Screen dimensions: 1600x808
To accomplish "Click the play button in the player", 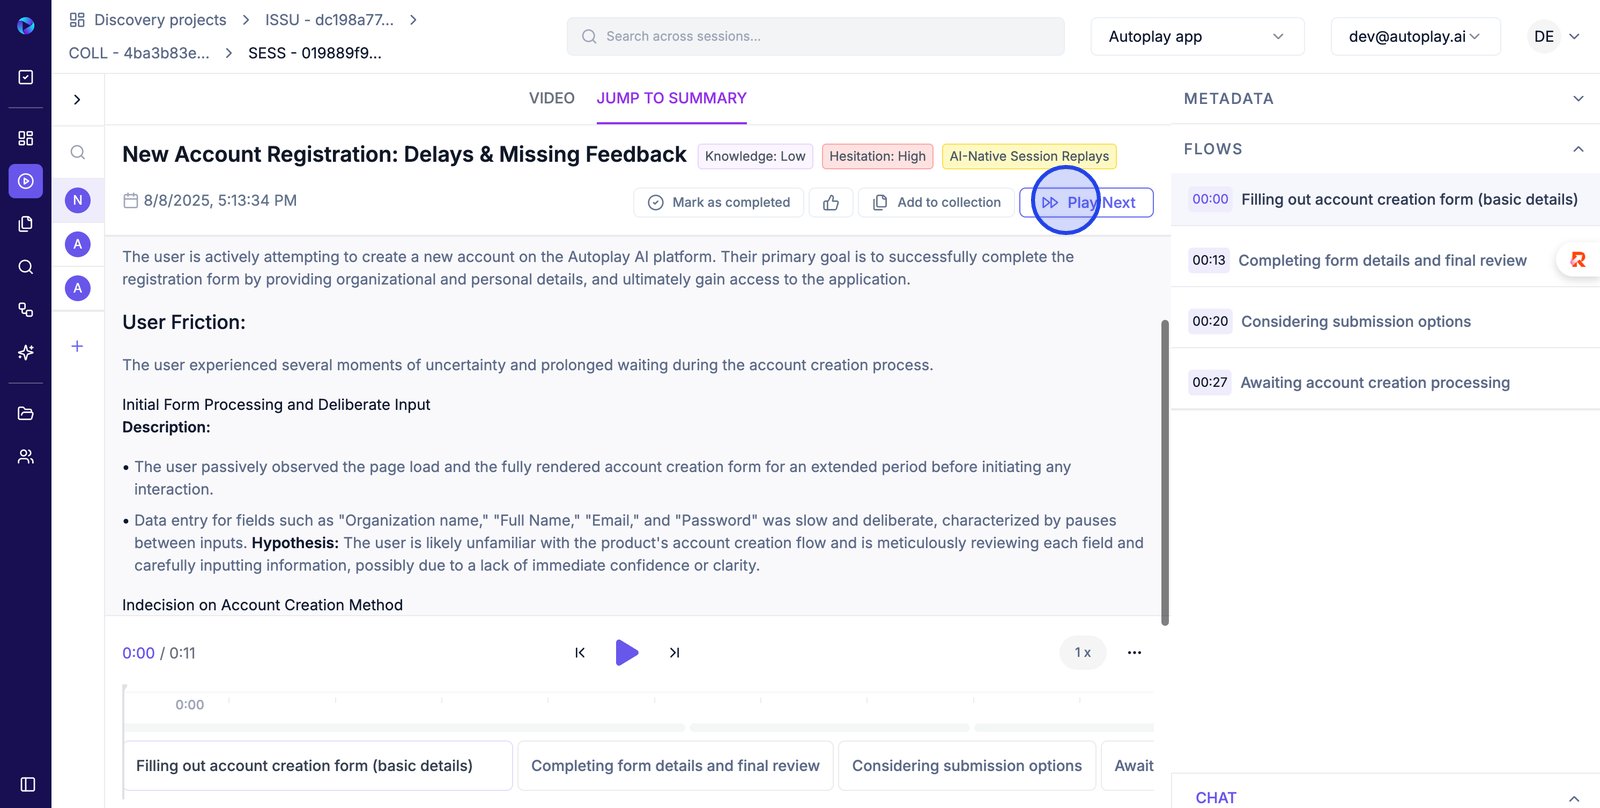I will click(627, 653).
